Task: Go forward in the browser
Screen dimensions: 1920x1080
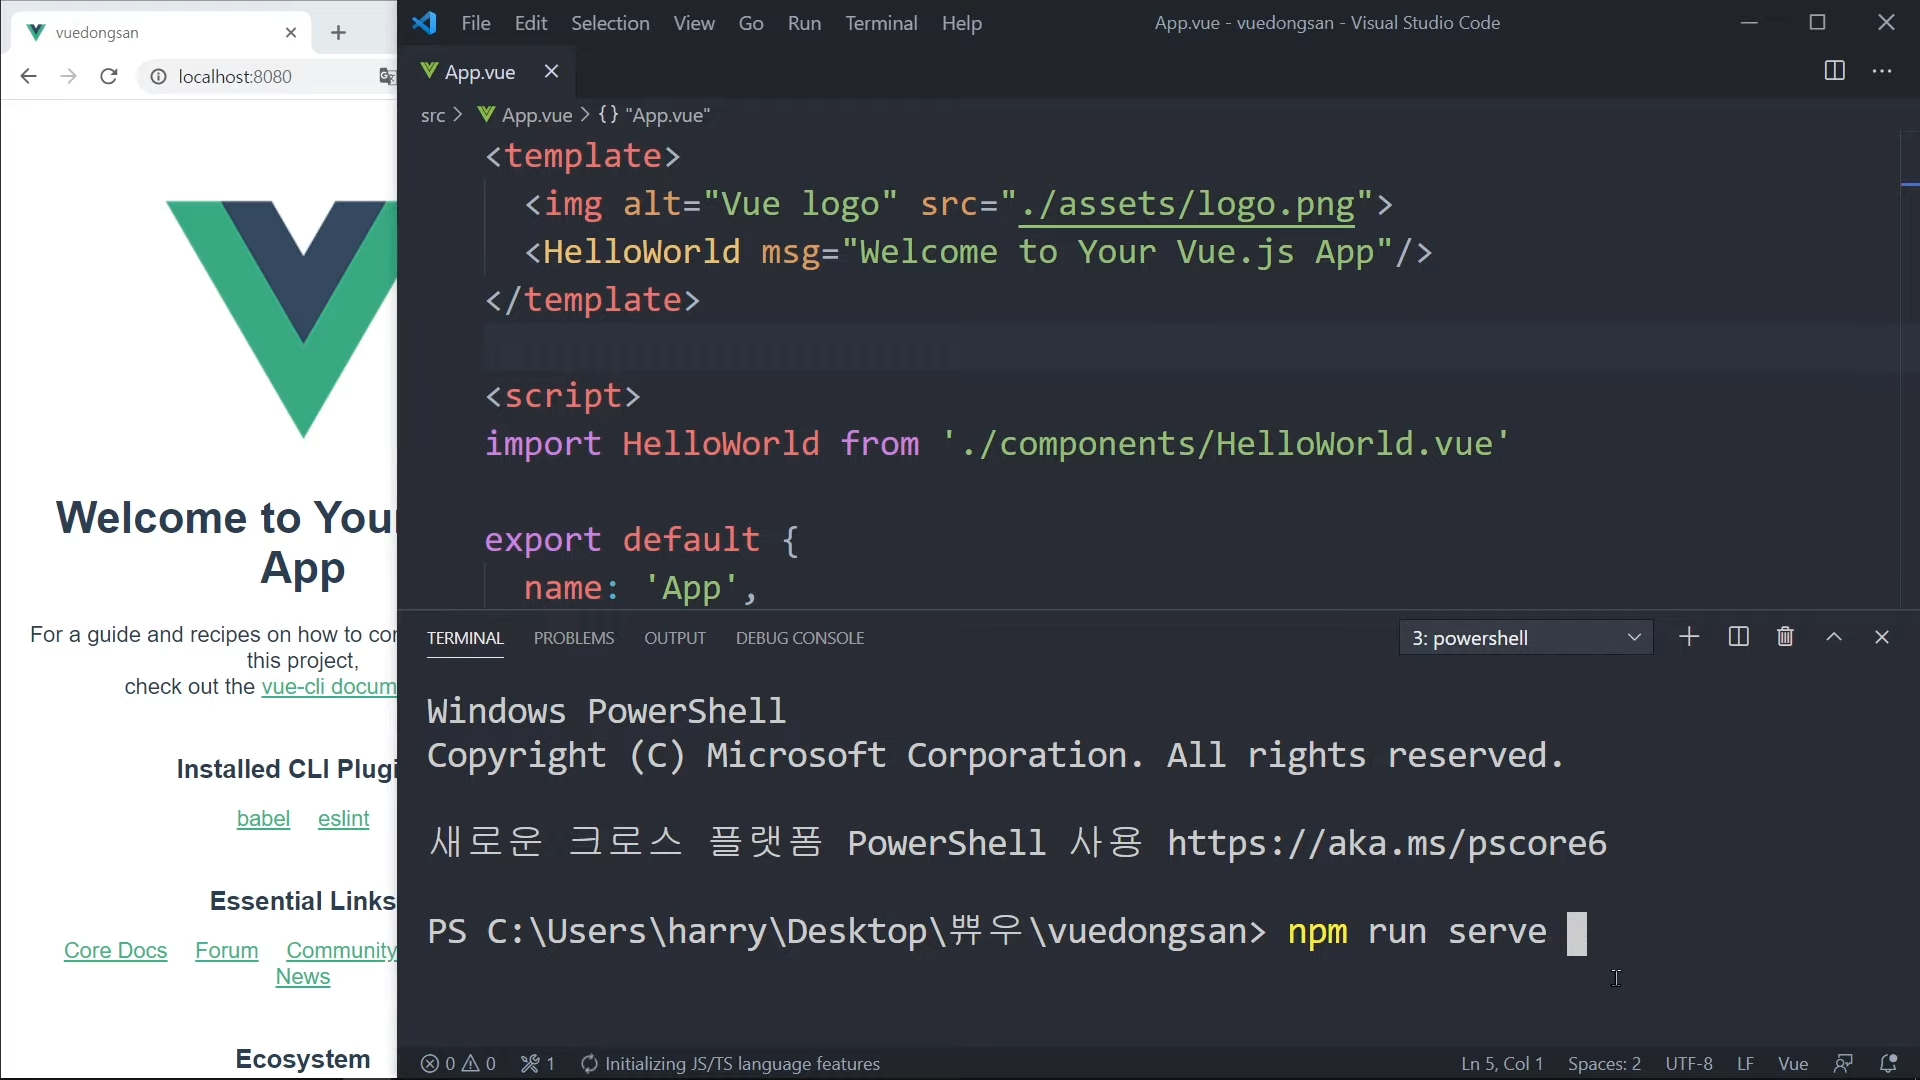Action: click(x=68, y=77)
